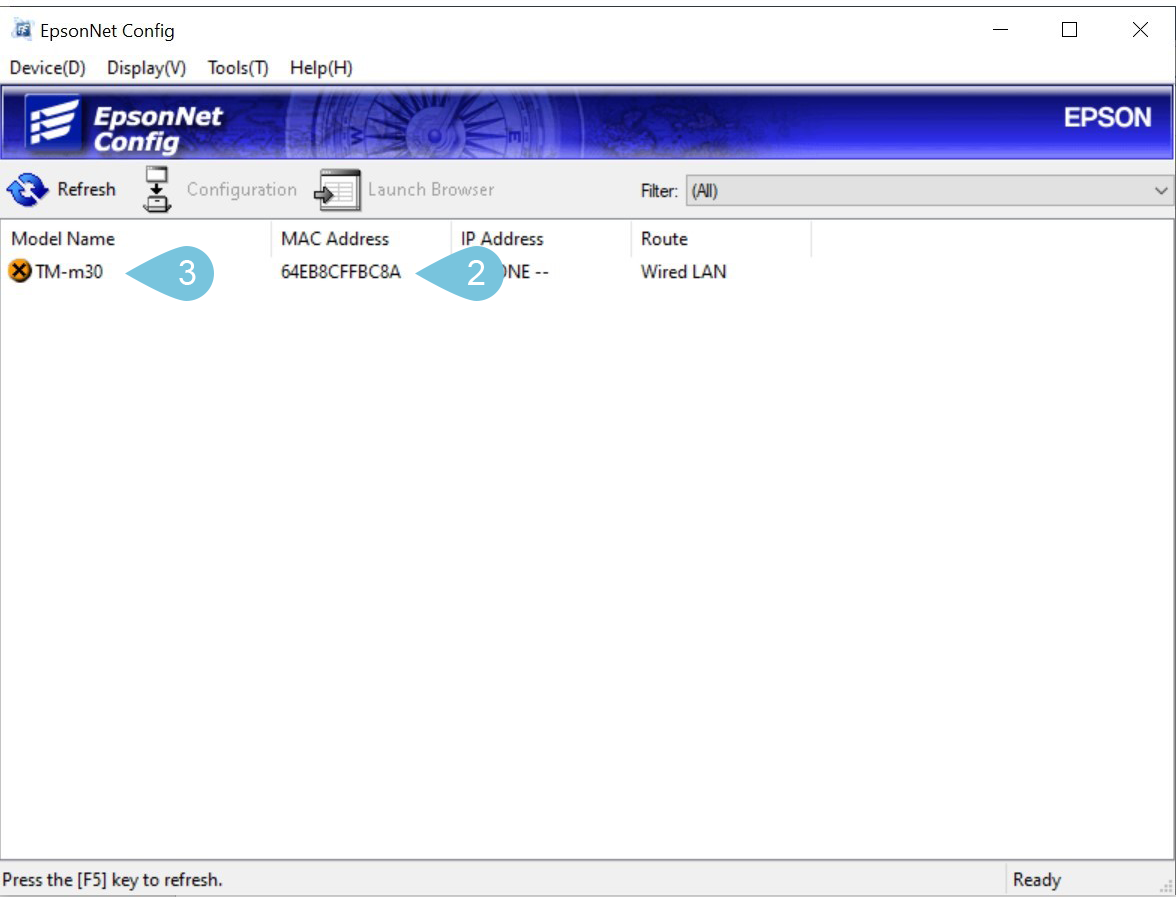Open the Help(H) menu
Screen dimensions: 1176x897
[320, 68]
